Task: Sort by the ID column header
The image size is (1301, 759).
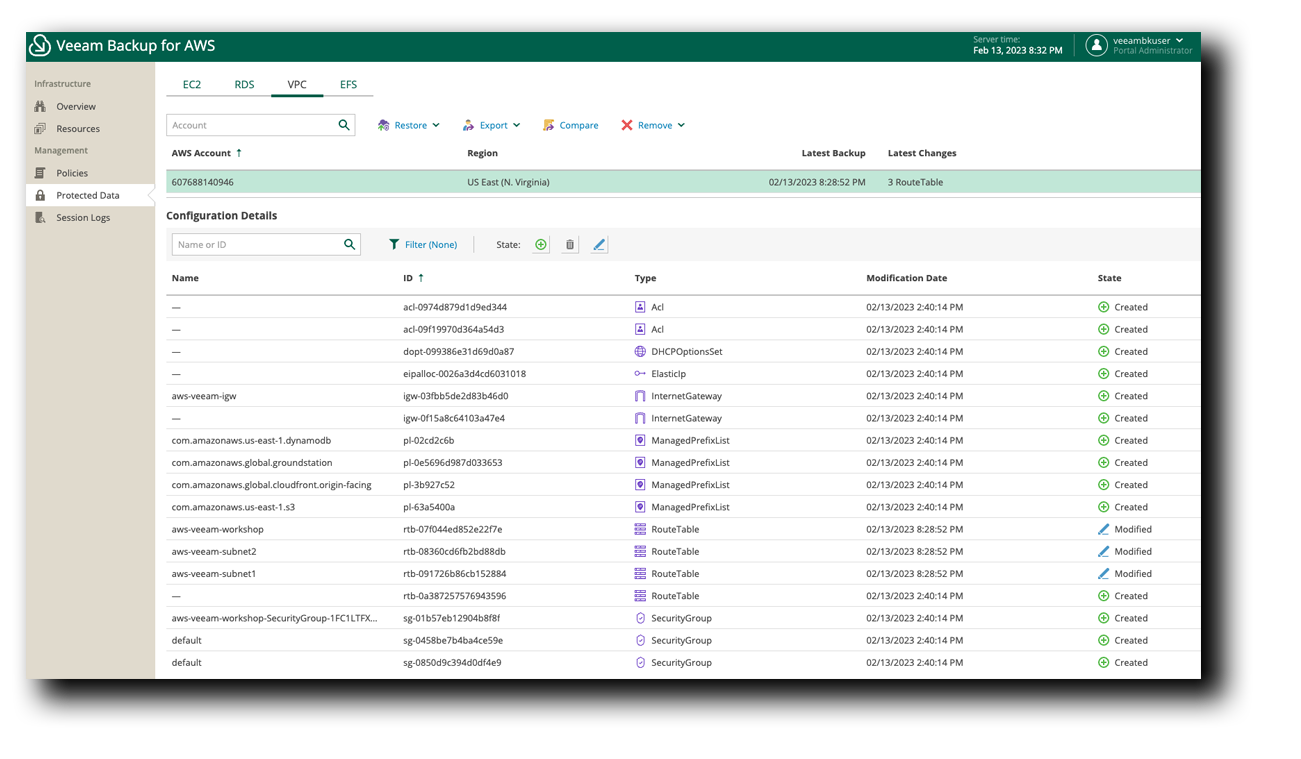Action: [414, 278]
